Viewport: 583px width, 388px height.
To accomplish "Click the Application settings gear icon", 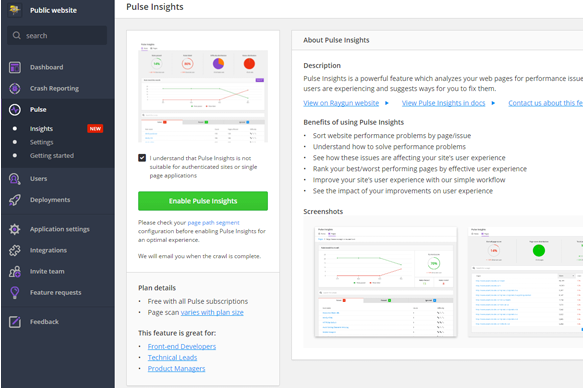I will click(15, 229).
